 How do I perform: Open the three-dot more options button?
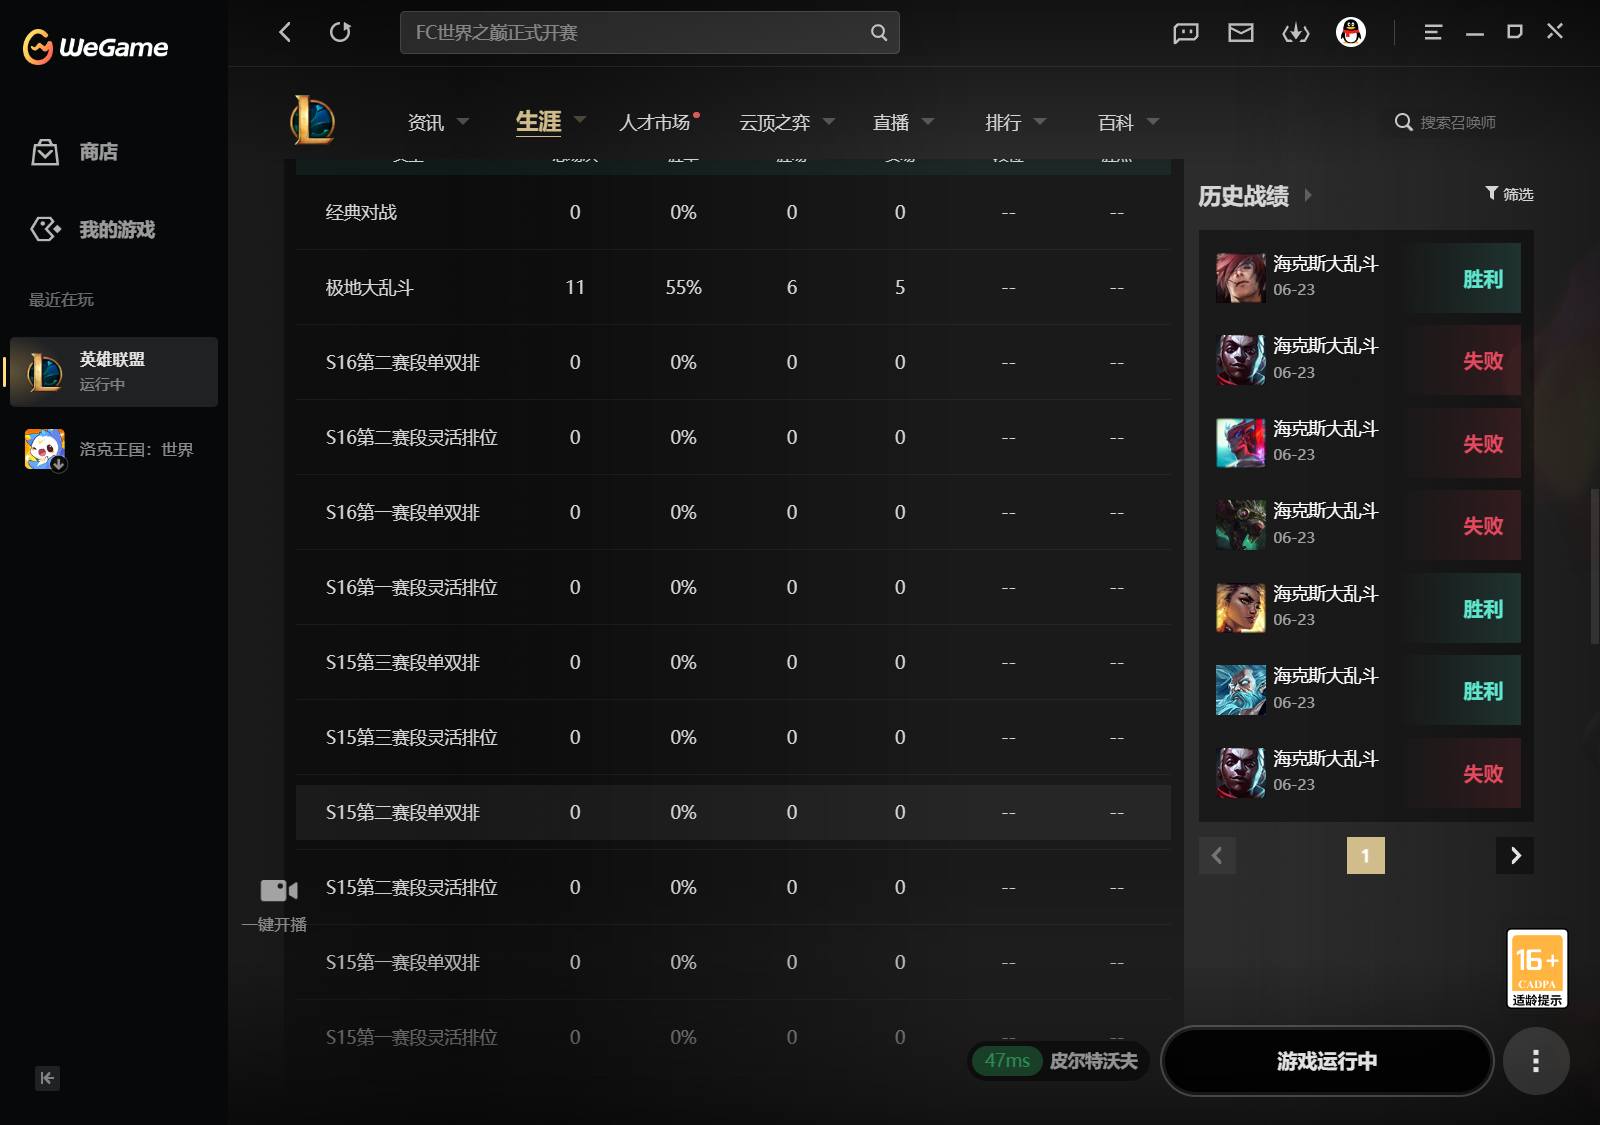[x=1536, y=1061]
